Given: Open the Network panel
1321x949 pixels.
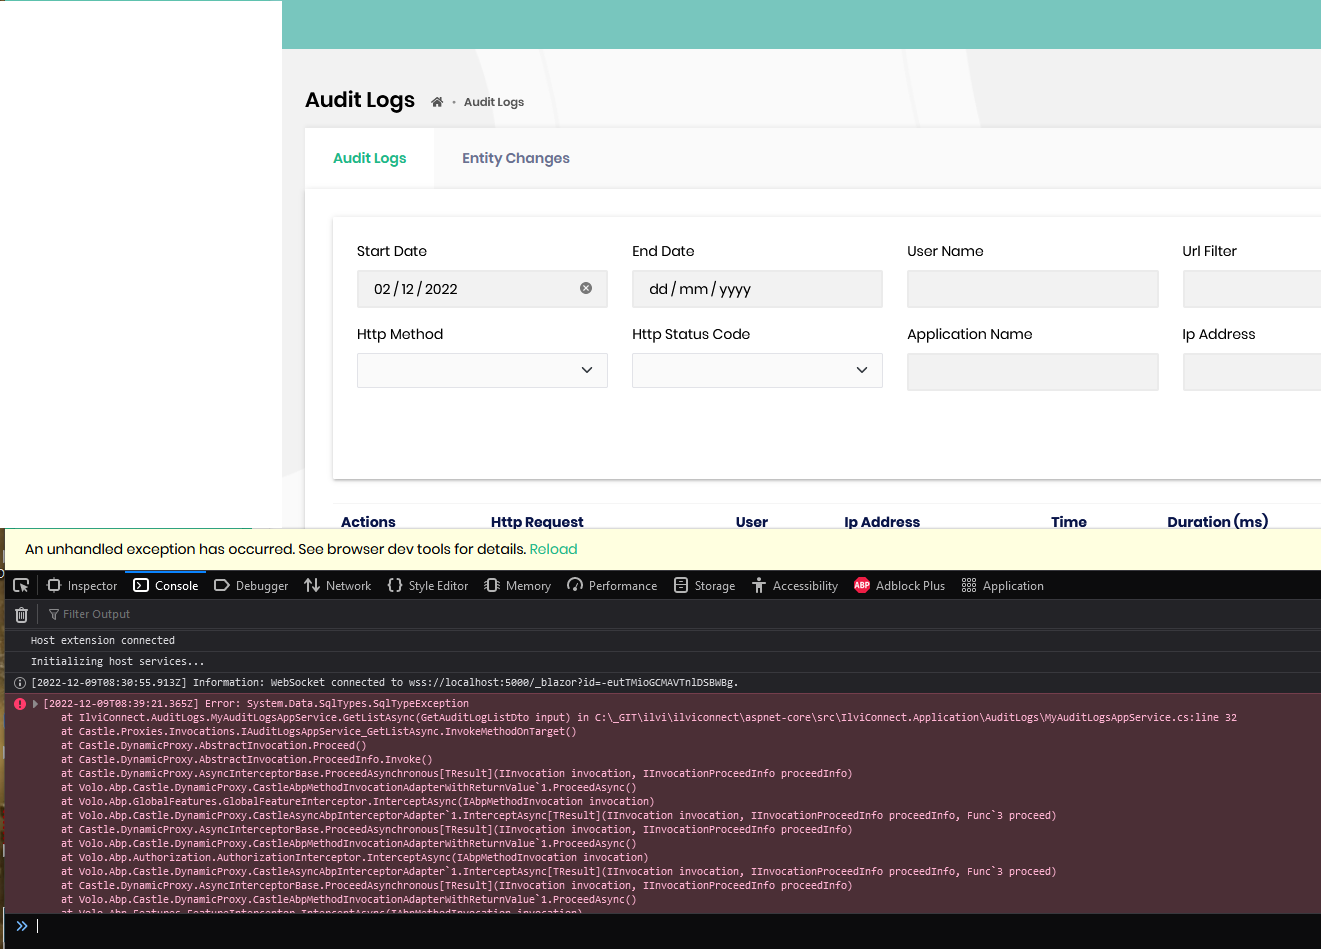Looking at the screenshot, I should (338, 586).
